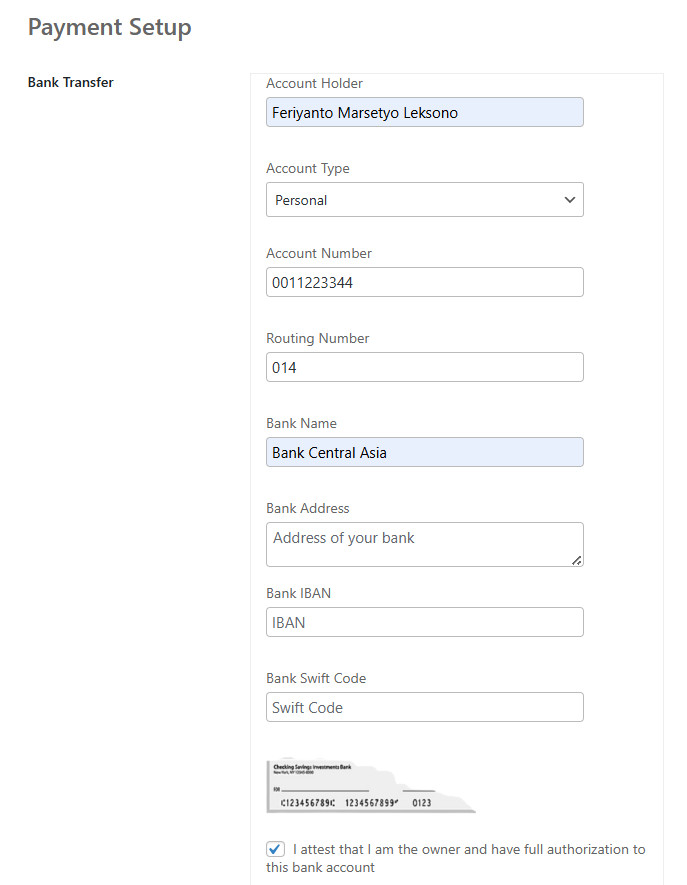Click the Bank Address textarea
687x885 pixels.
pyautogui.click(x=425, y=545)
